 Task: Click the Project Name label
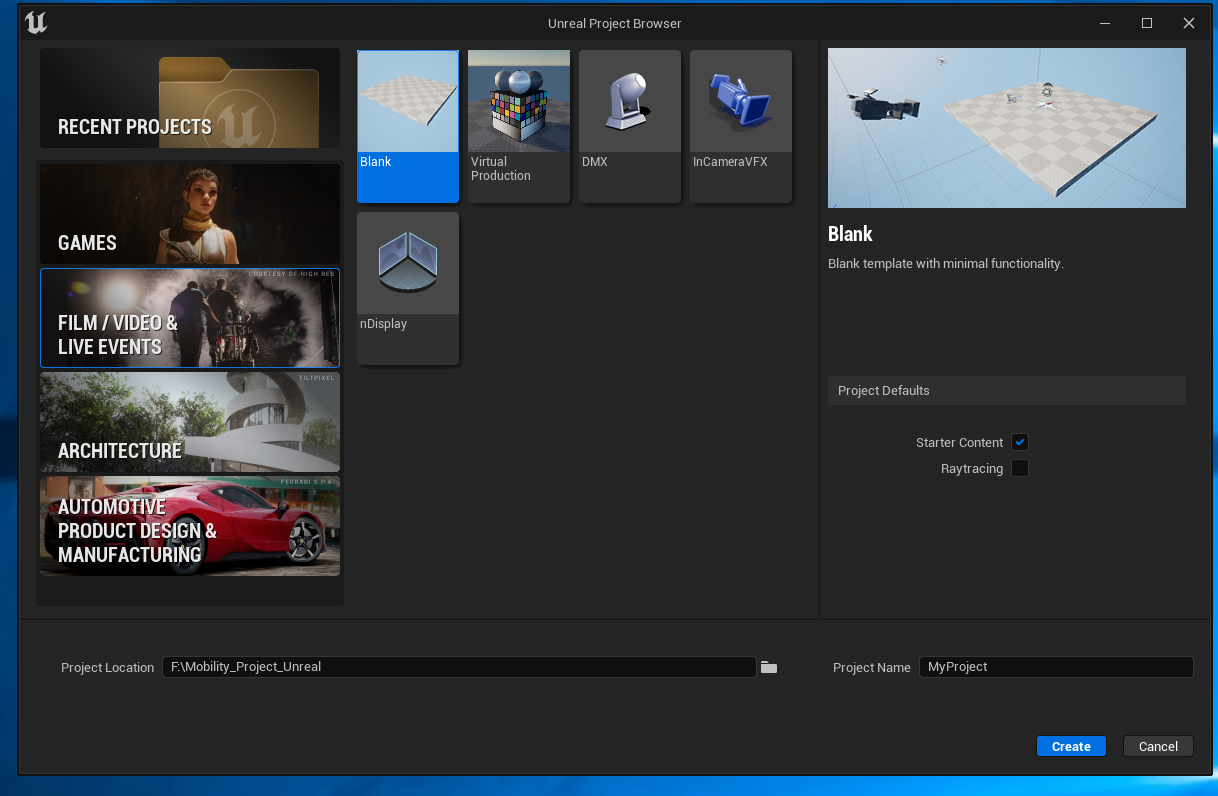(x=872, y=667)
